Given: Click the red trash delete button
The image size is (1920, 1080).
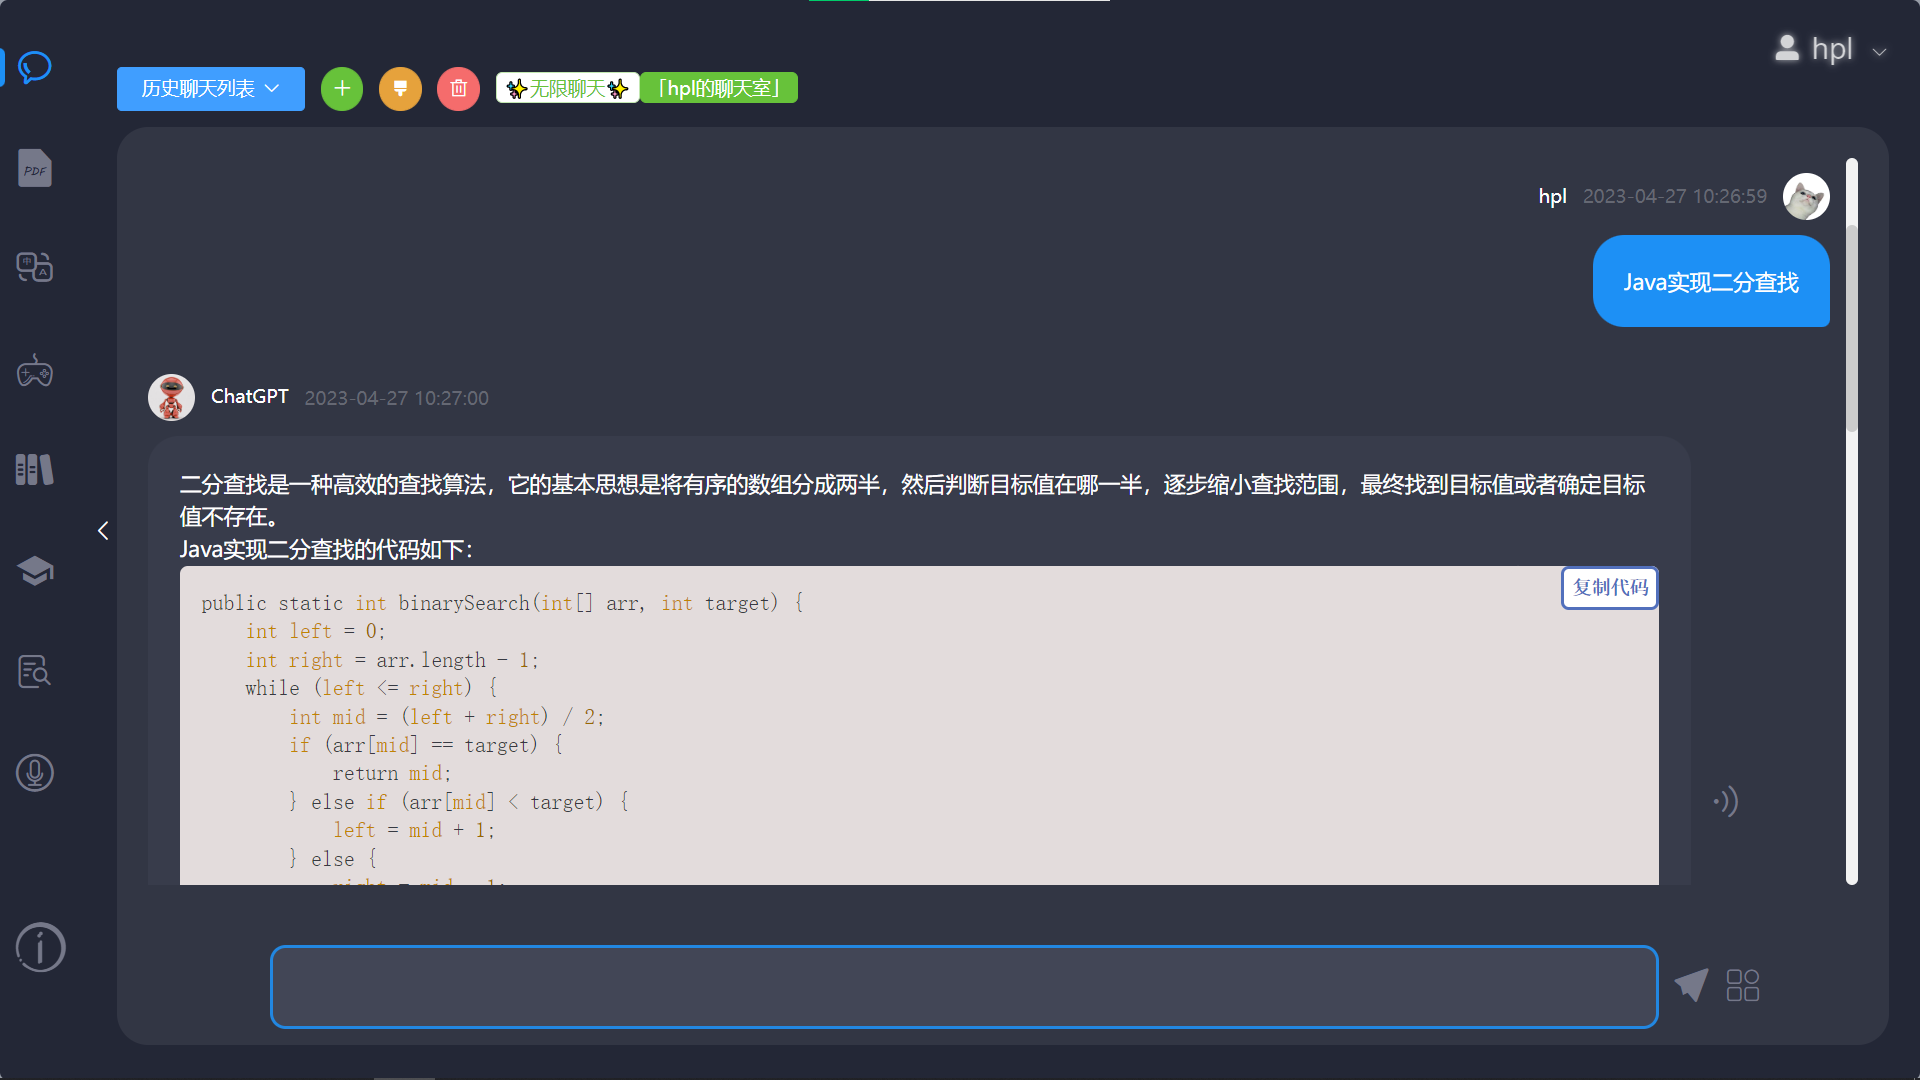Looking at the screenshot, I should pyautogui.click(x=458, y=89).
